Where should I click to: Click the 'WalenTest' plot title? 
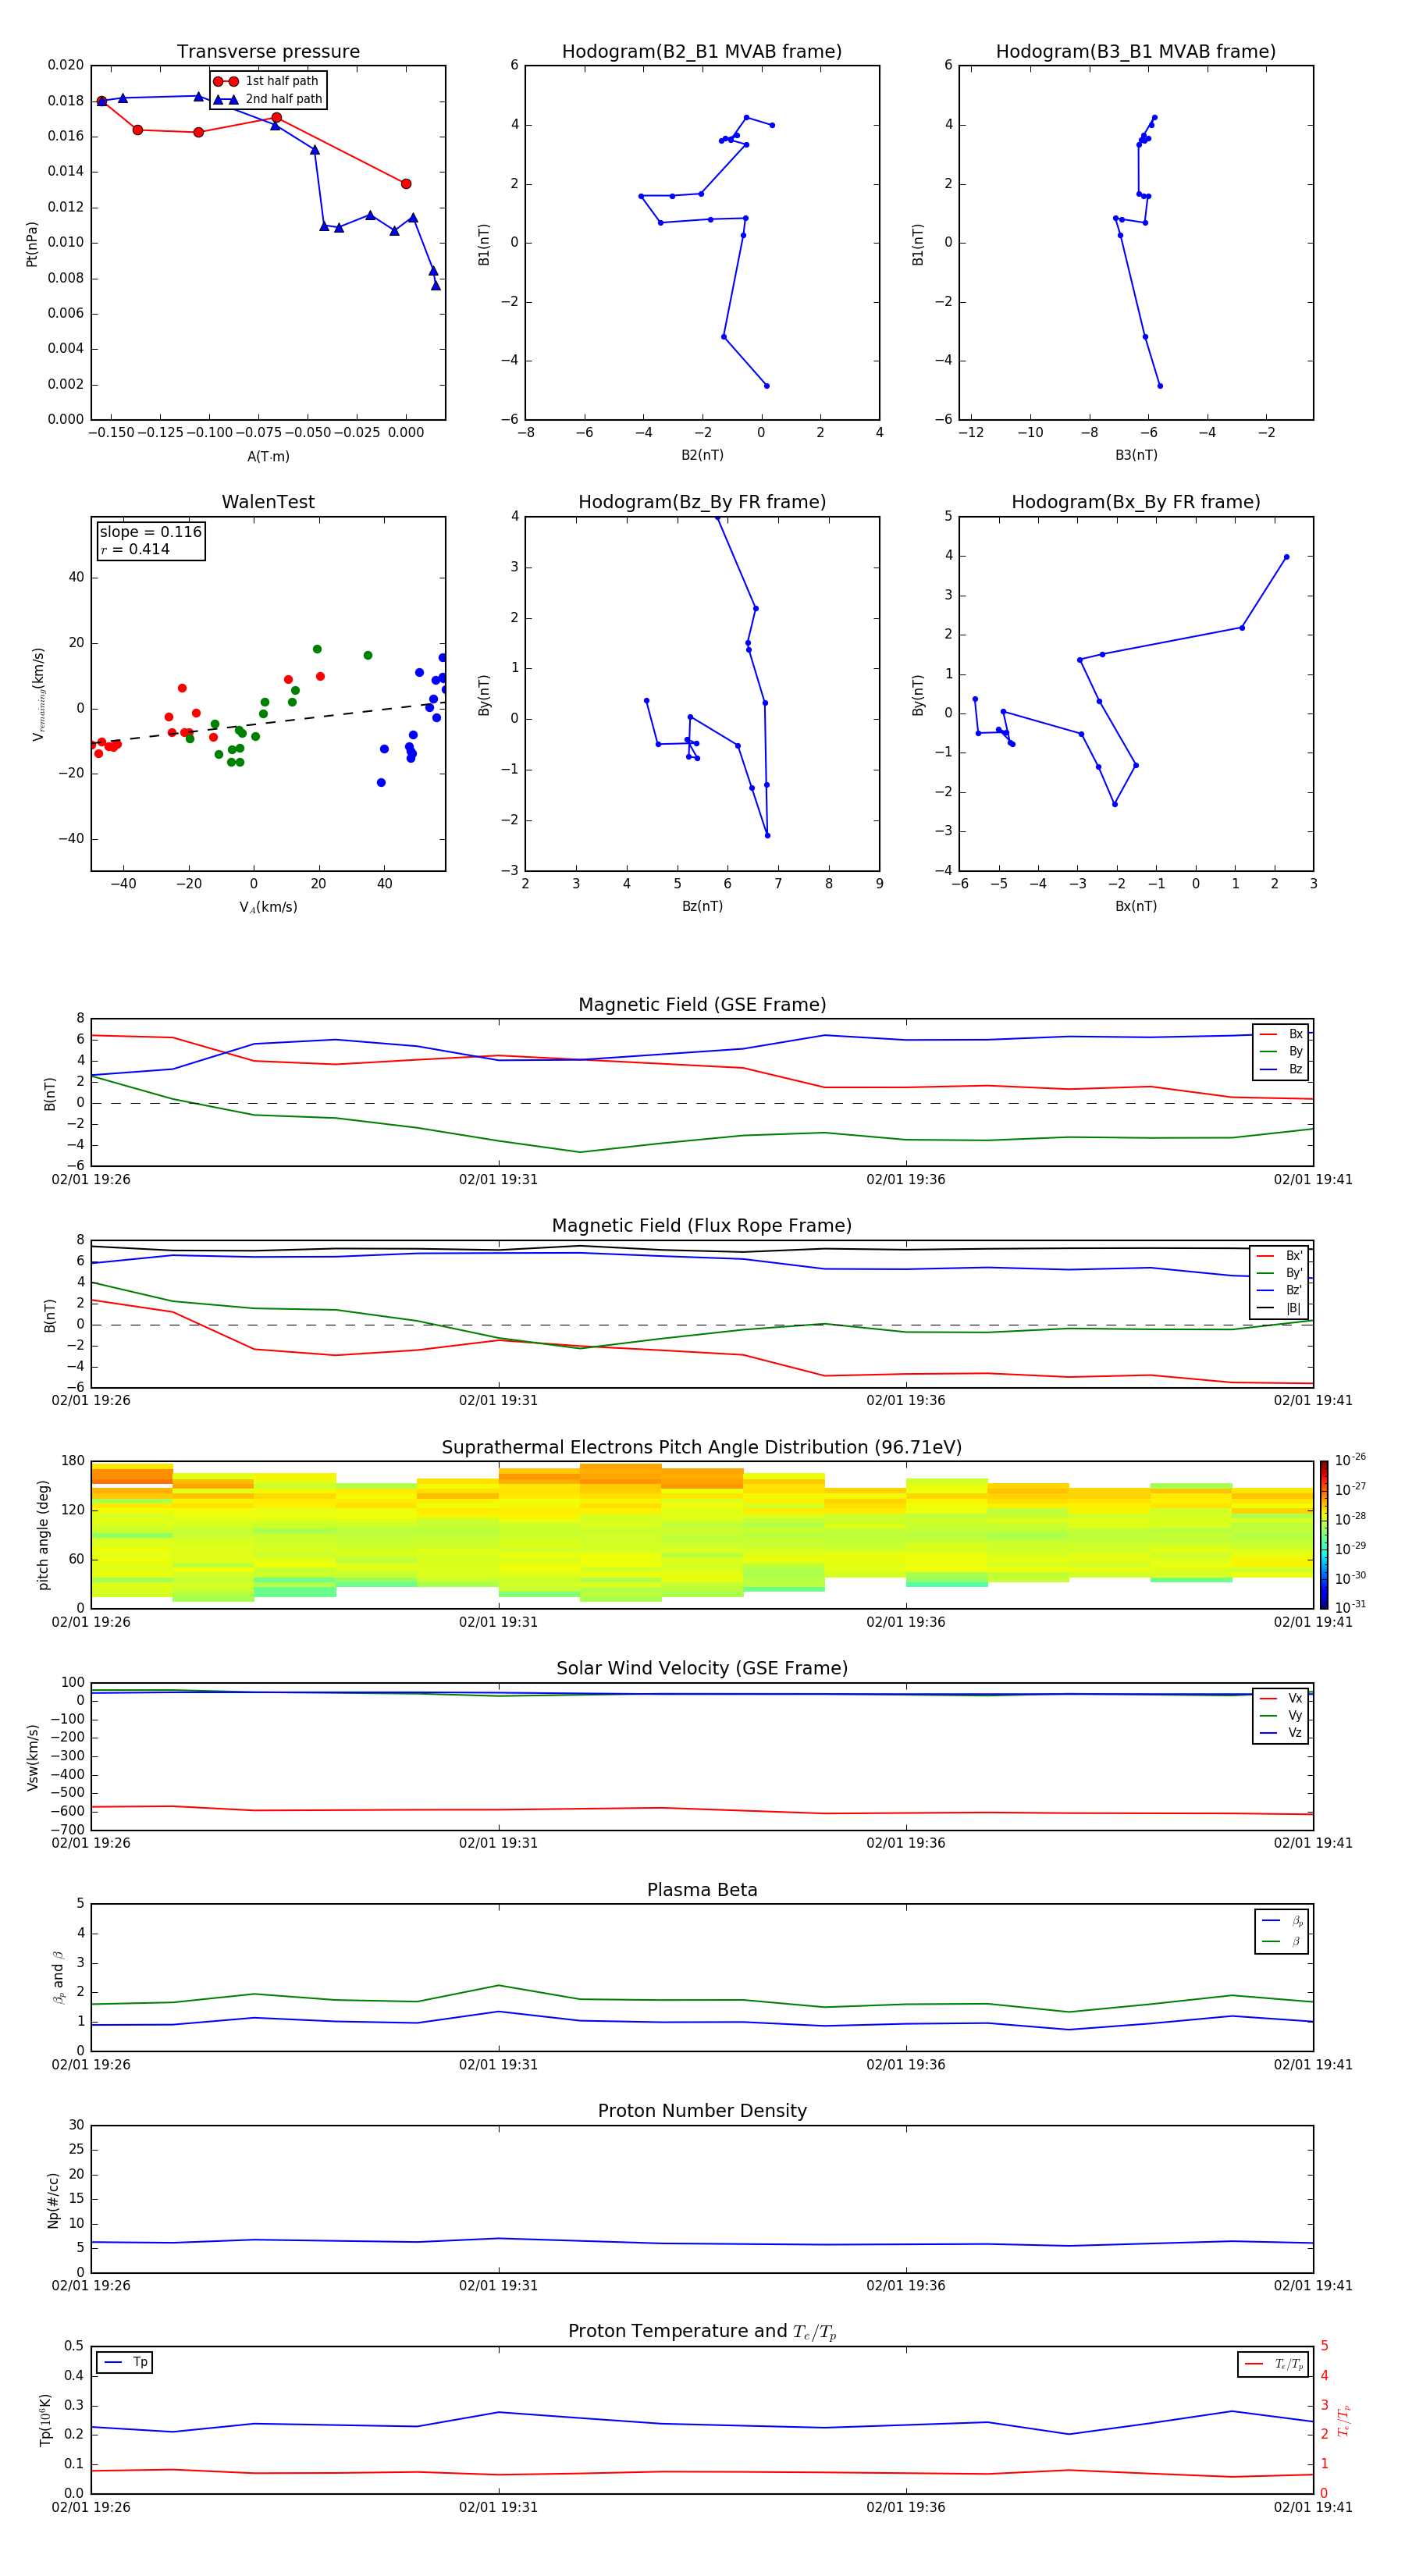[268, 502]
